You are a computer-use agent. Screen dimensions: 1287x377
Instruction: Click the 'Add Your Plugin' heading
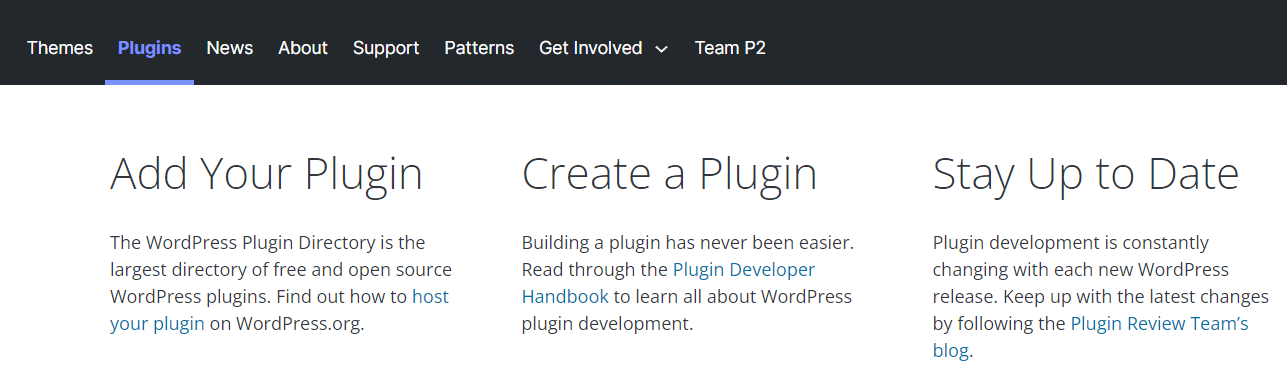click(266, 173)
